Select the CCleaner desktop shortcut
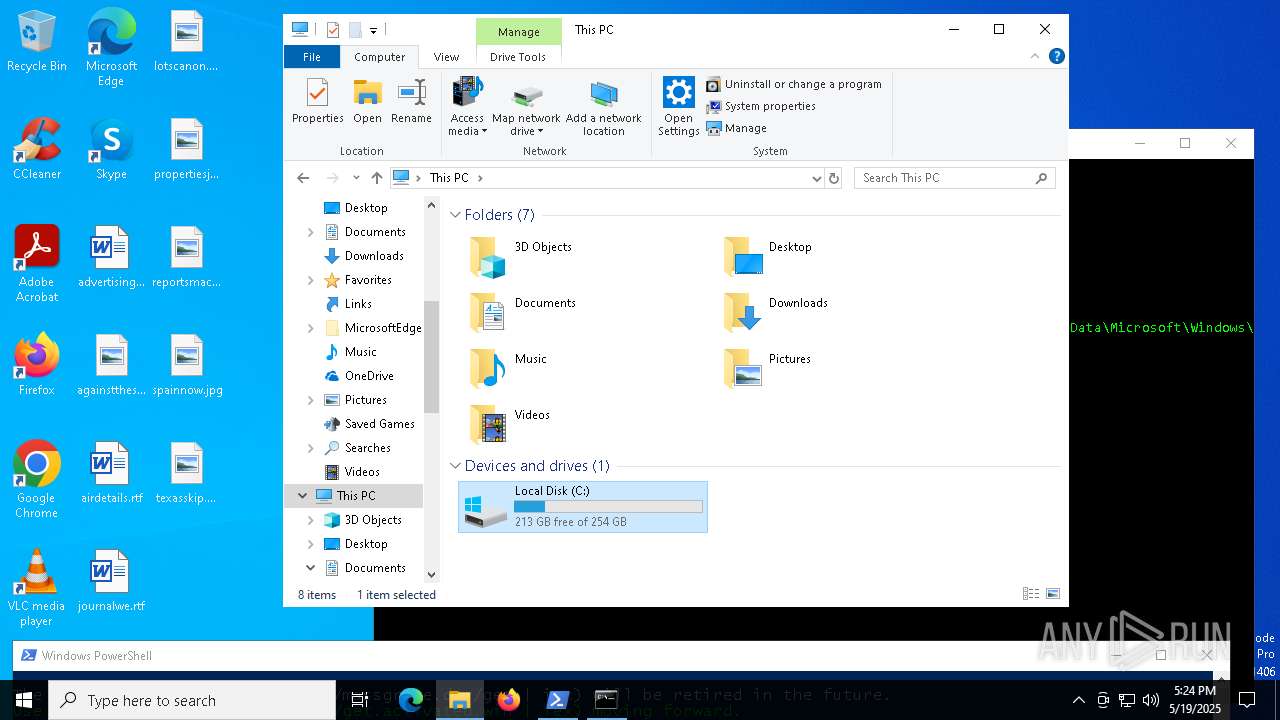This screenshot has width=1280, height=720. tap(37, 149)
